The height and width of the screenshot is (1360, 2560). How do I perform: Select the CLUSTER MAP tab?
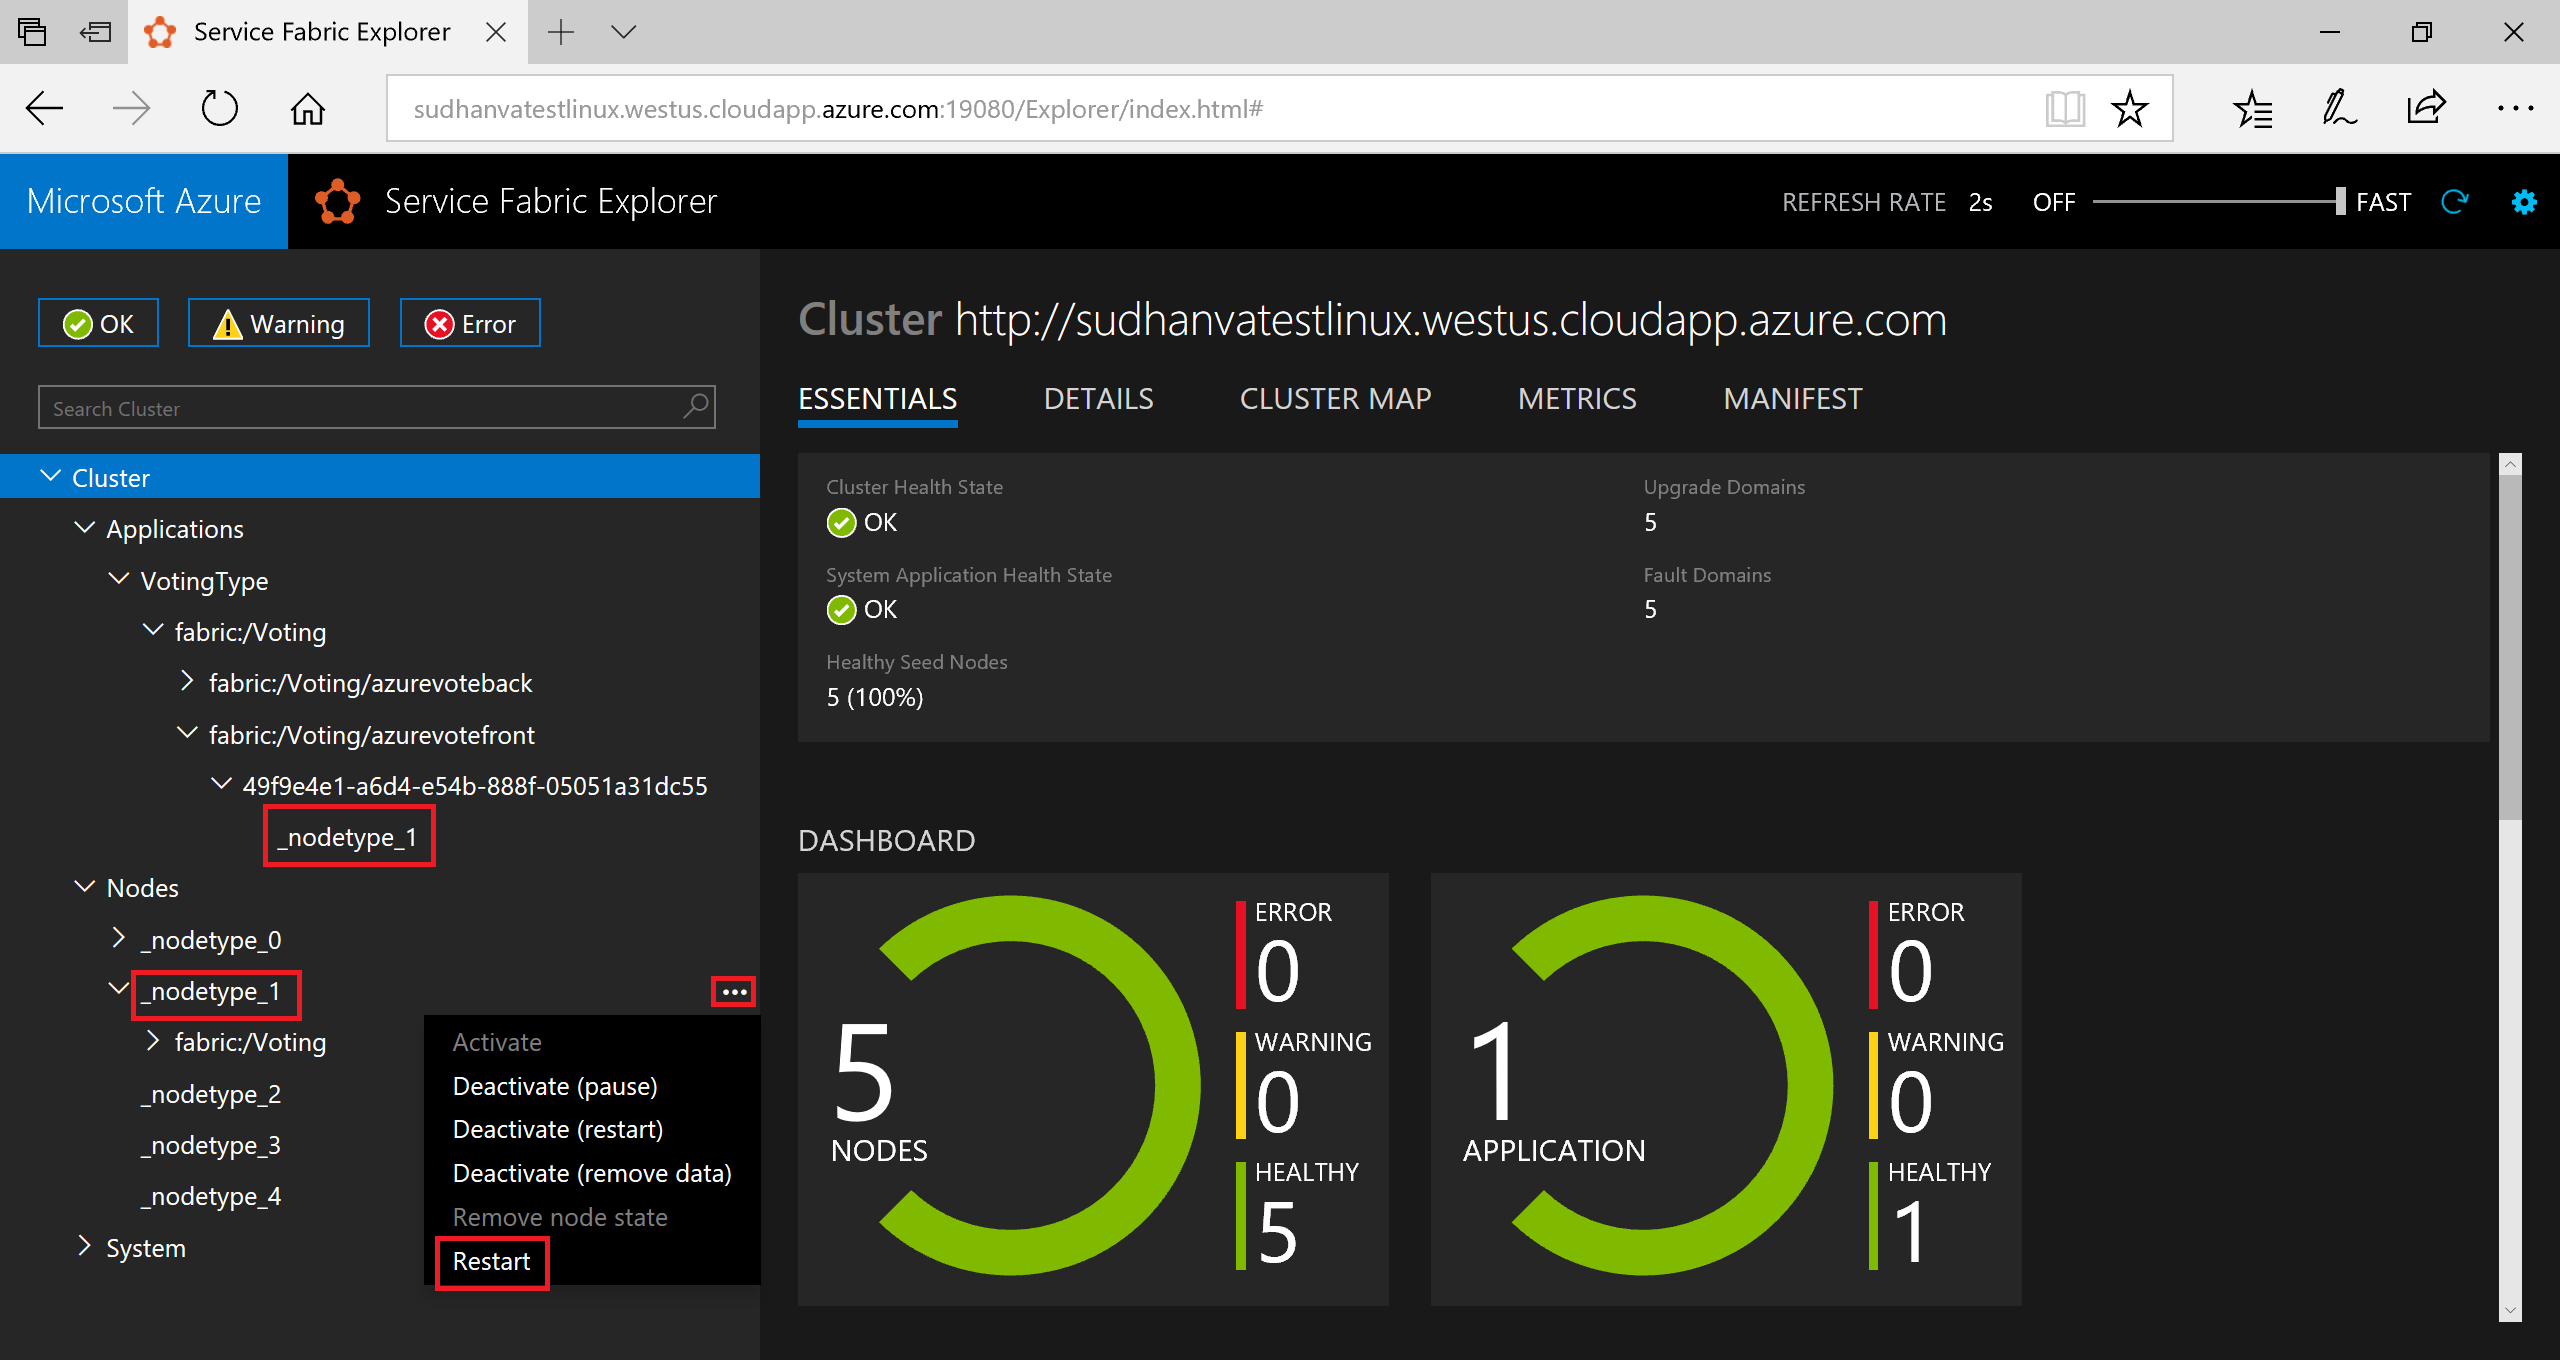1334,398
